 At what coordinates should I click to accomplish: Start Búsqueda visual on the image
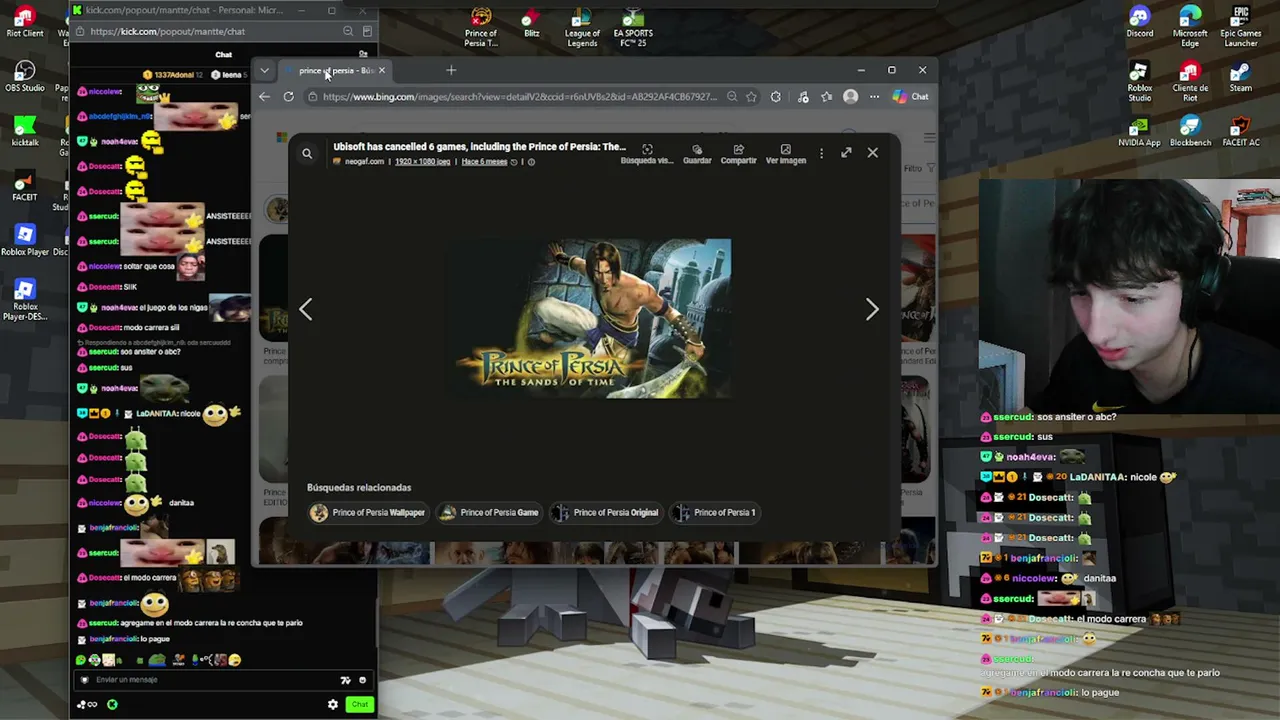pyautogui.click(x=647, y=154)
